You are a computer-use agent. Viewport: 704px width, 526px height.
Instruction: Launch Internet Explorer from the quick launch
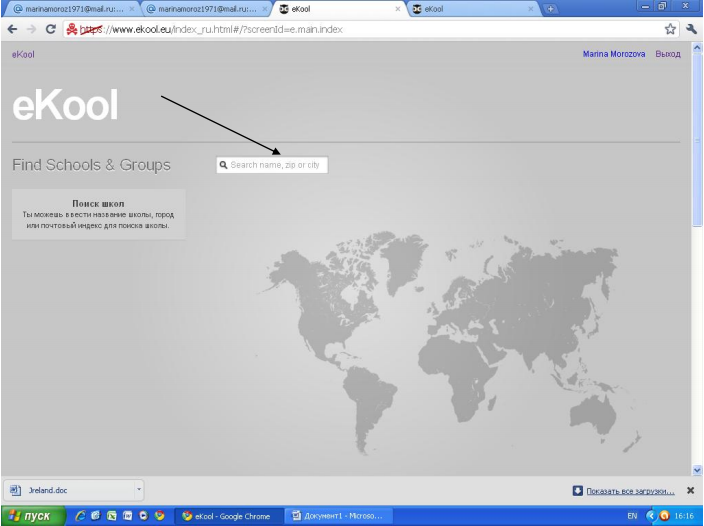tap(80, 516)
